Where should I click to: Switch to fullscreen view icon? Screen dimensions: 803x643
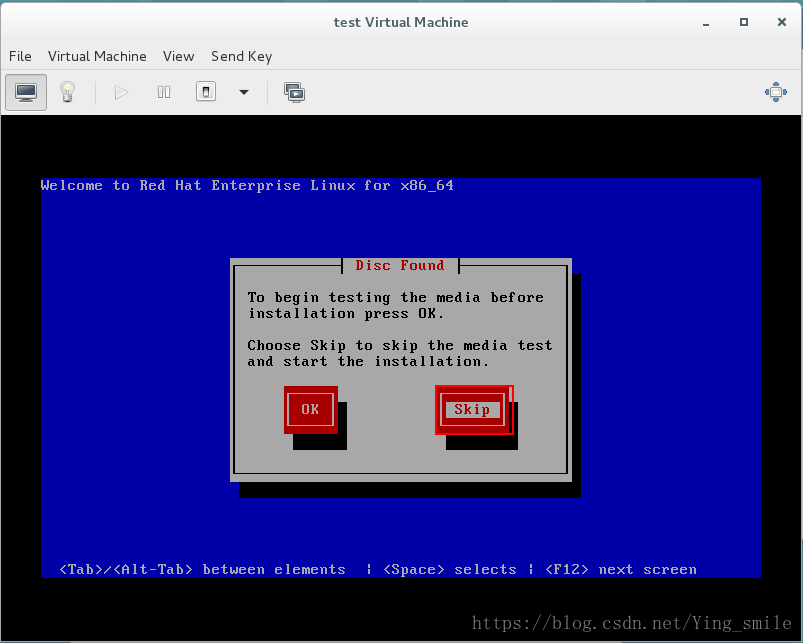[776, 92]
